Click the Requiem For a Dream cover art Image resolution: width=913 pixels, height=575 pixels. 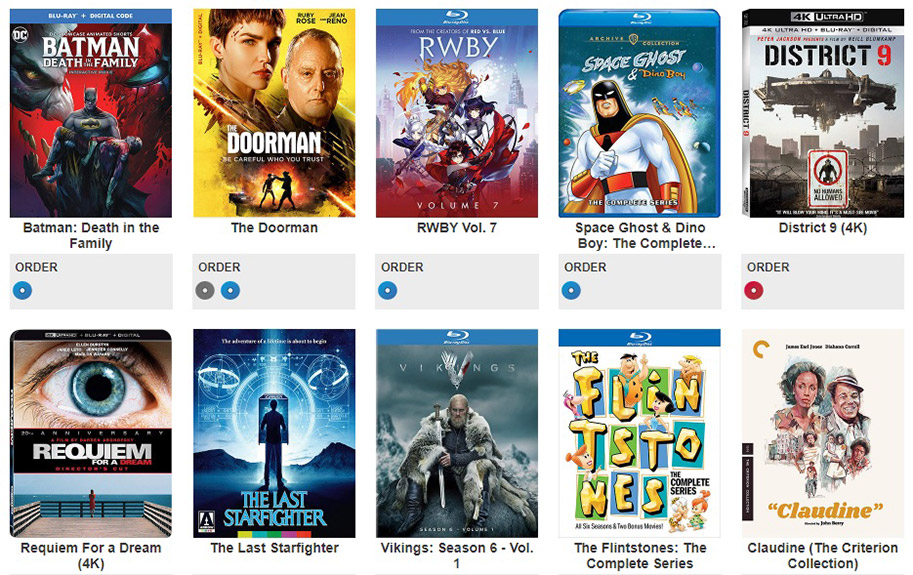click(x=91, y=434)
